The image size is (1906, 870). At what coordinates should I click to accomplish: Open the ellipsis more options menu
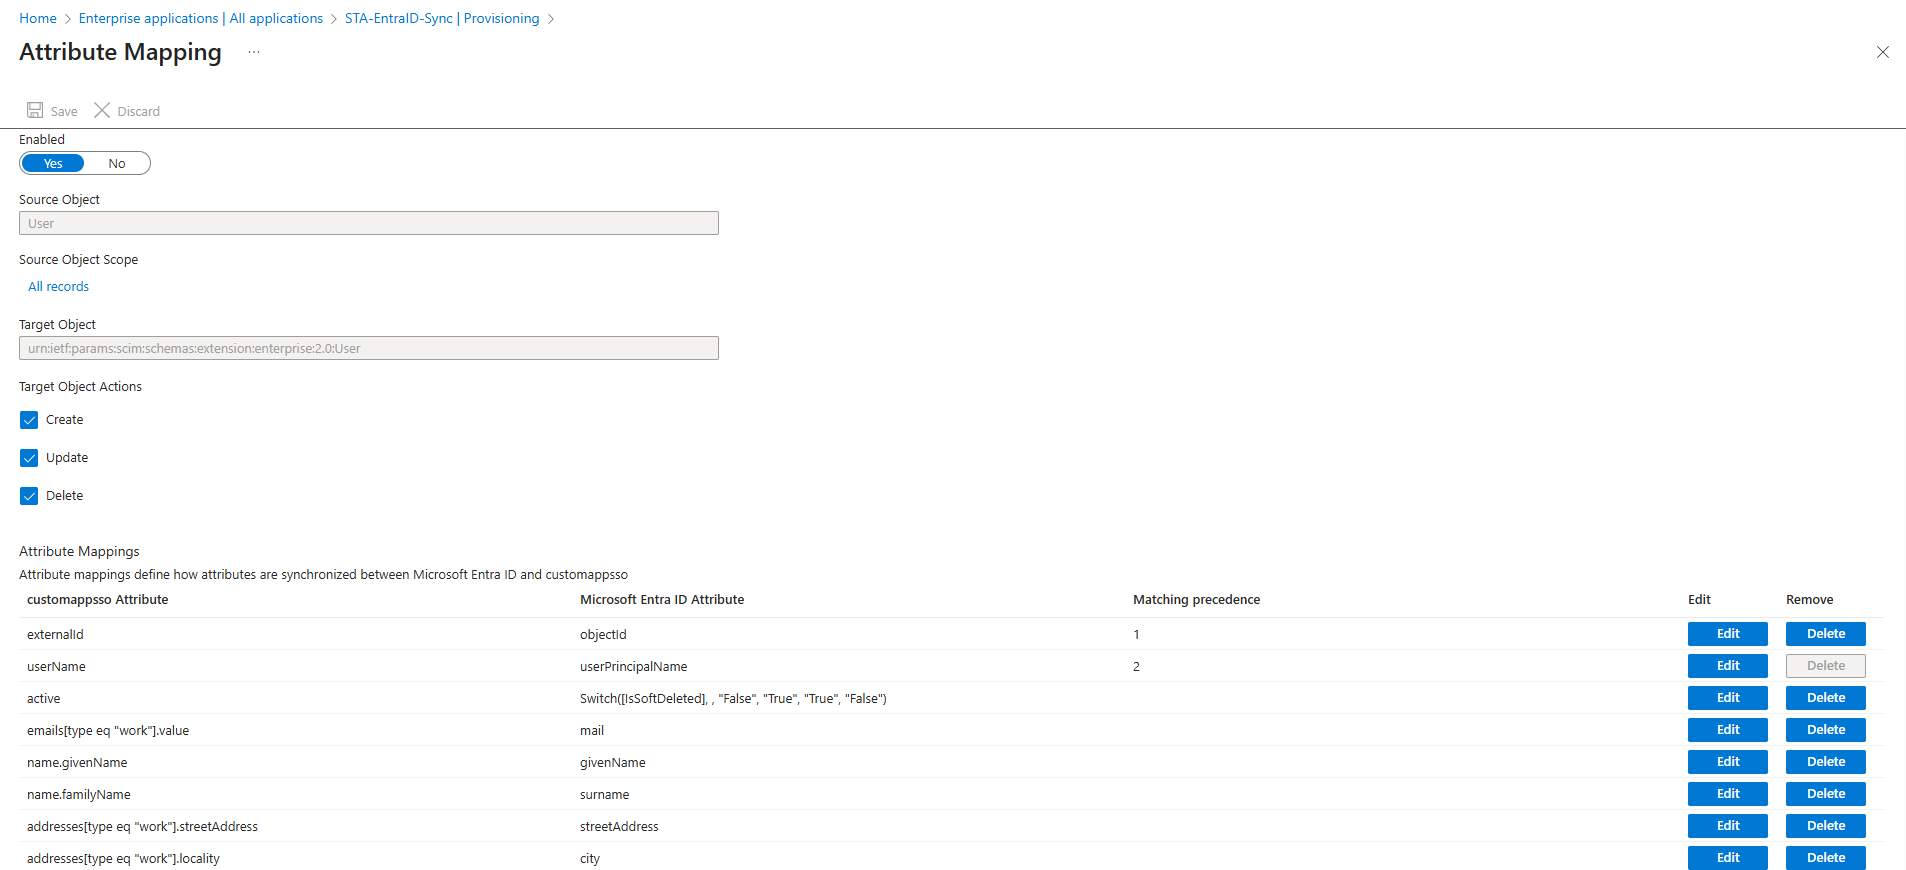point(254,52)
